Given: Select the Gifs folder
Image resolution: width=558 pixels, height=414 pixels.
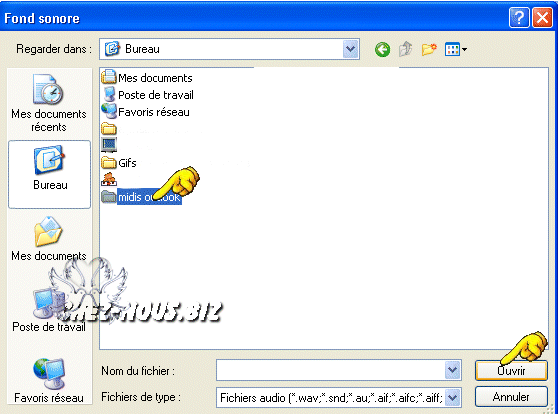Looking at the screenshot, I should (119, 163).
